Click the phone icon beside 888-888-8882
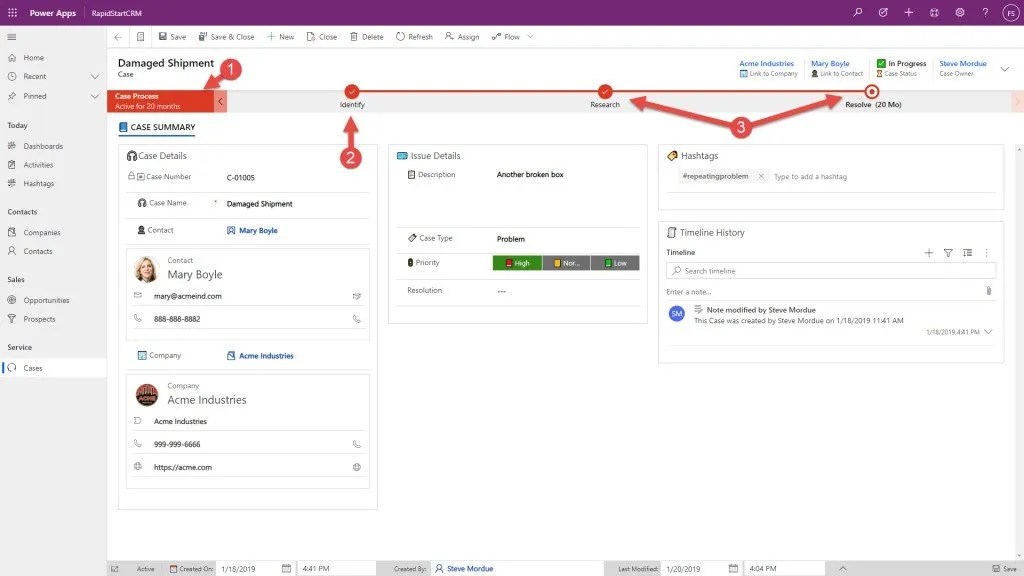The height and width of the screenshot is (576, 1024). 357,319
